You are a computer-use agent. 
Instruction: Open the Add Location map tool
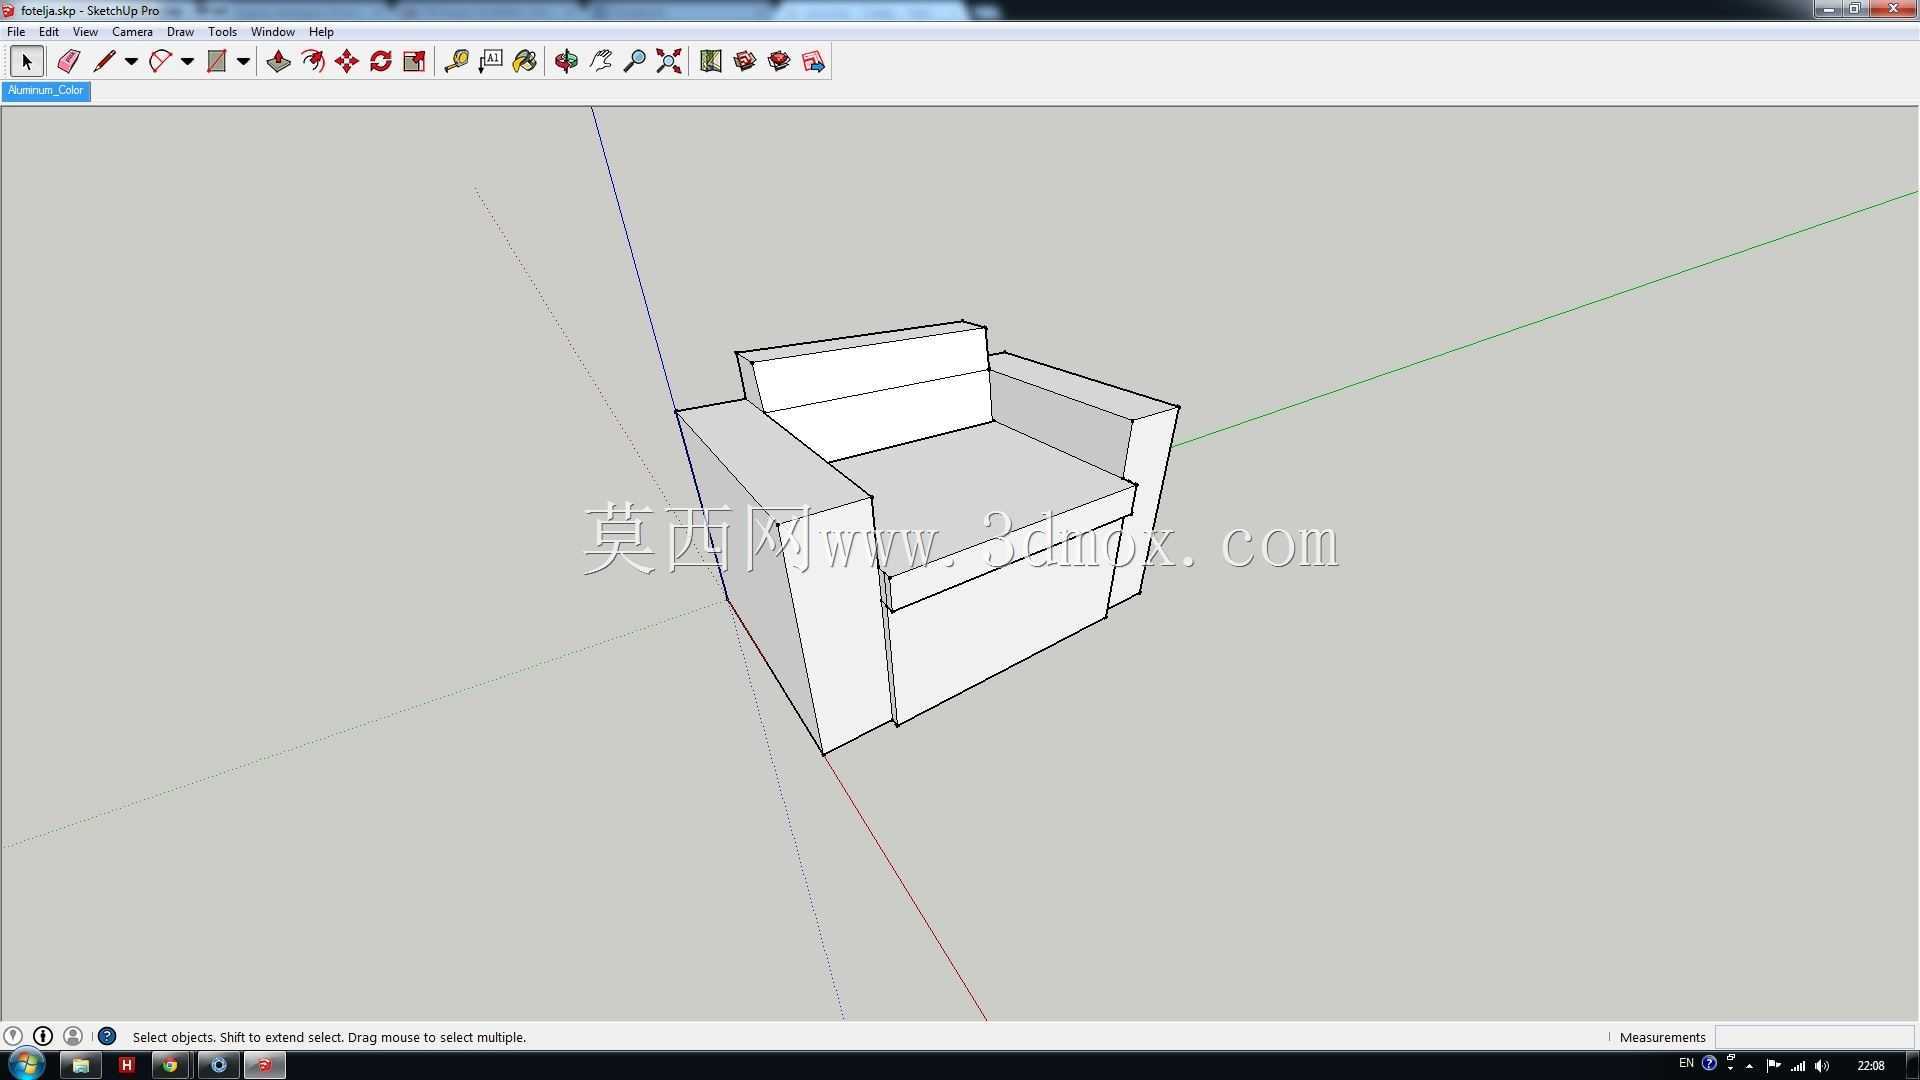[711, 62]
